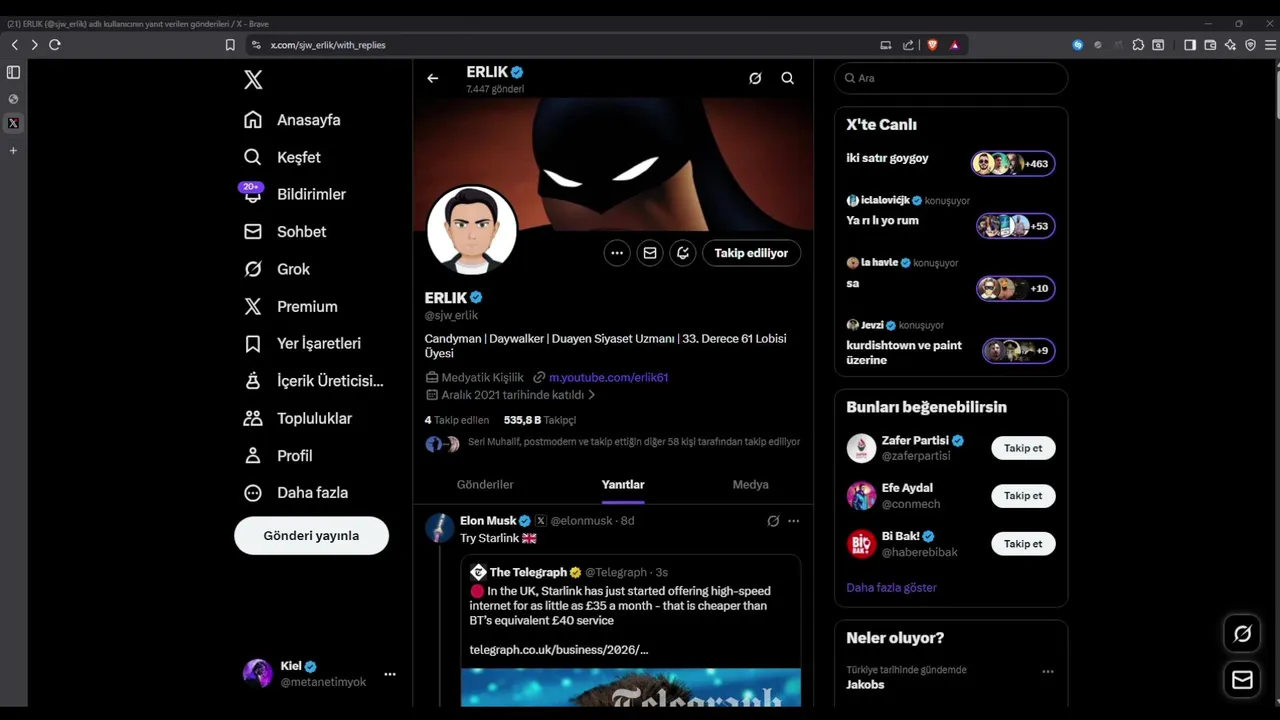Click the bookmark icon in address bar
Image resolution: width=1280 pixels, height=720 pixels.
pyautogui.click(x=230, y=45)
